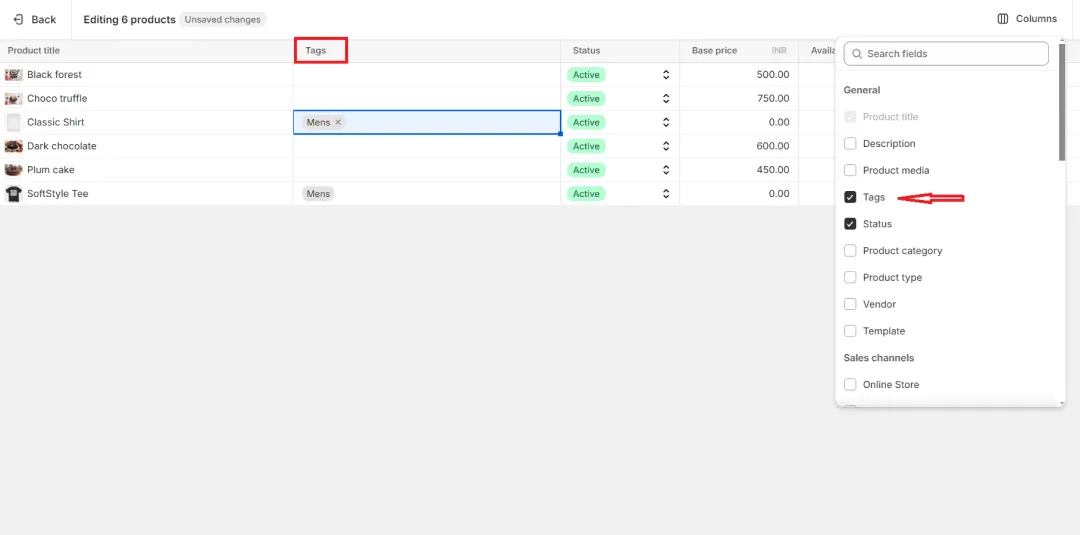This screenshot has width=1080, height=535.
Task: Click the Tags column header
Action: point(316,51)
